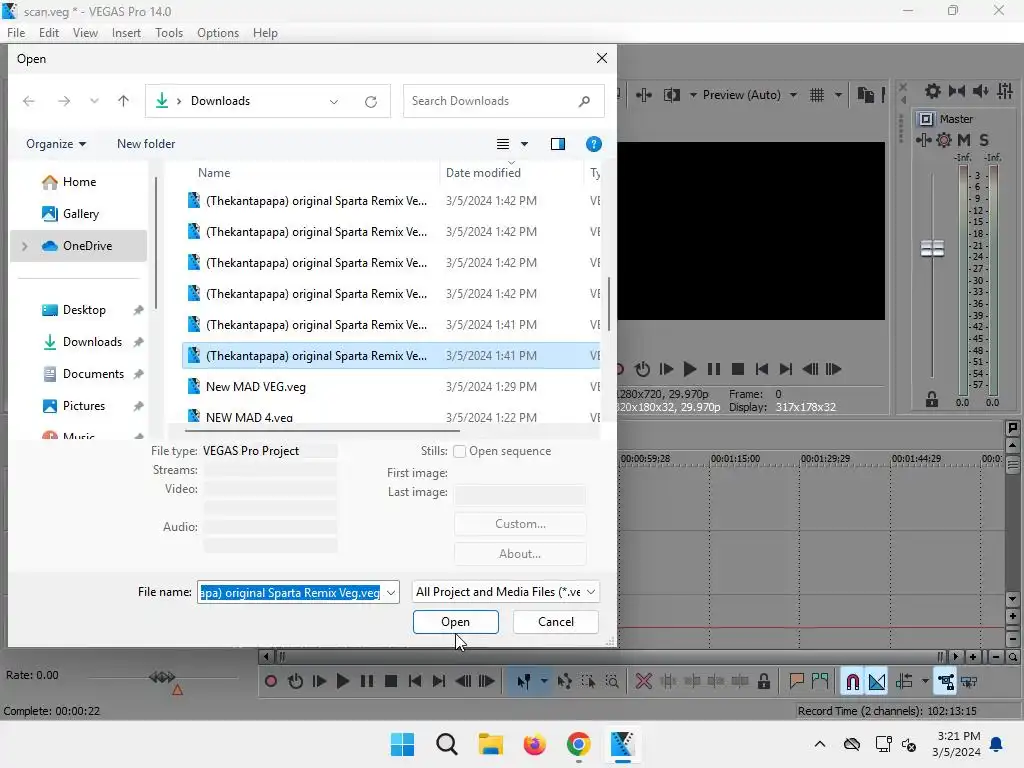Expand the File name combo box arrow

coord(391,593)
